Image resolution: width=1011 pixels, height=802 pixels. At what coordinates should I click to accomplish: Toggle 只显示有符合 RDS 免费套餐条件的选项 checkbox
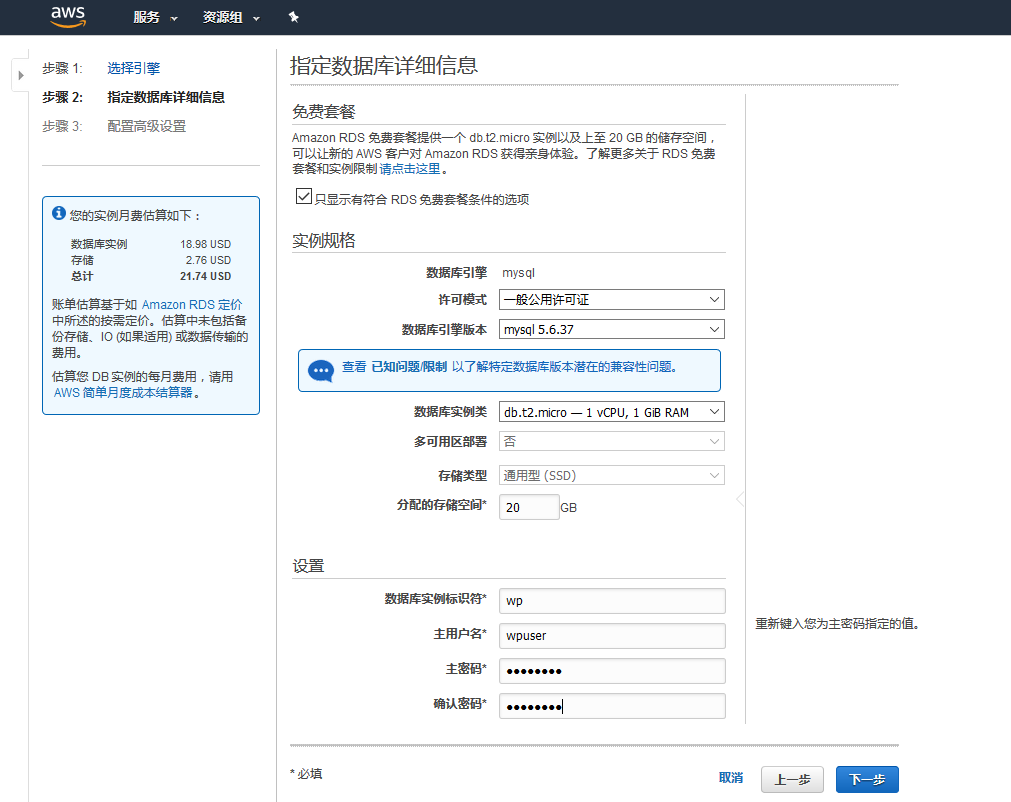coord(304,196)
